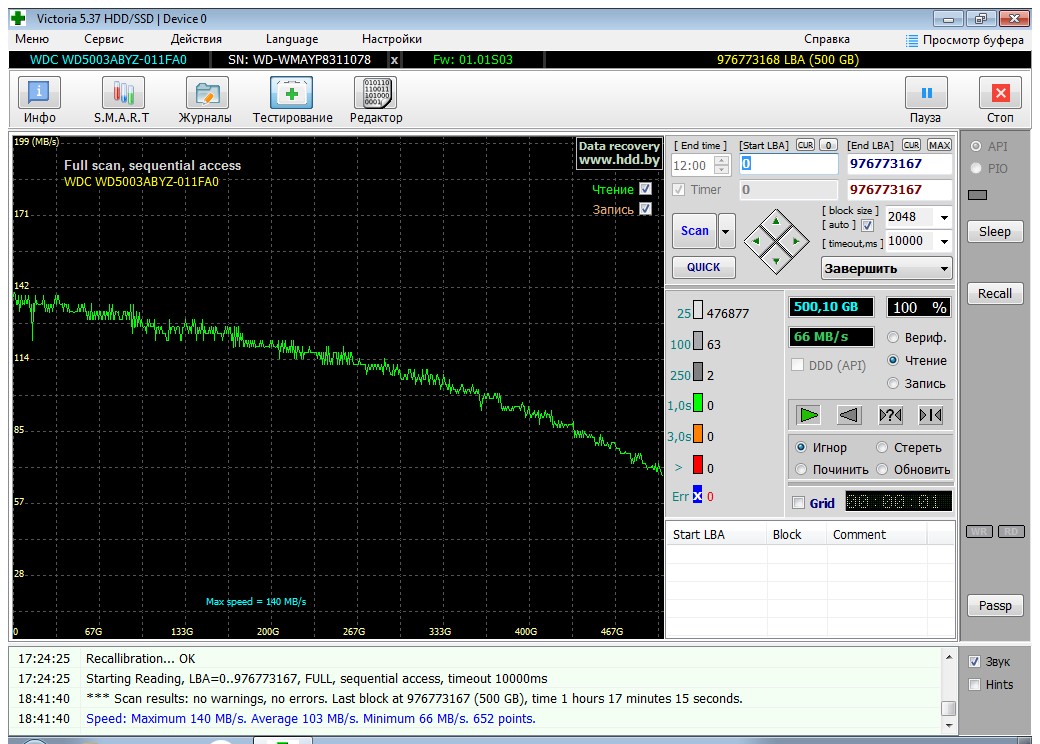Open the Действия menu
The image size is (1040, 744).
(196, 39)
